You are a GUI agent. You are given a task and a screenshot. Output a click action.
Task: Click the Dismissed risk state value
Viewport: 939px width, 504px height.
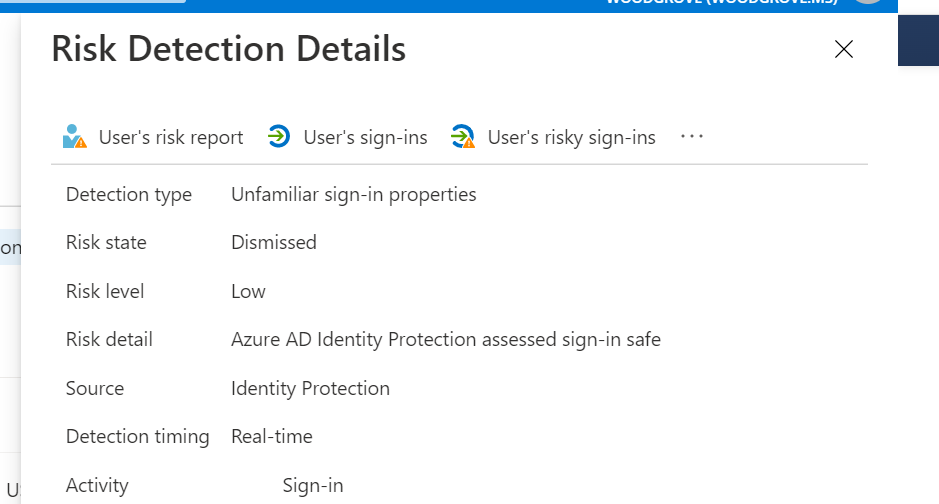[x=274, y=242]
